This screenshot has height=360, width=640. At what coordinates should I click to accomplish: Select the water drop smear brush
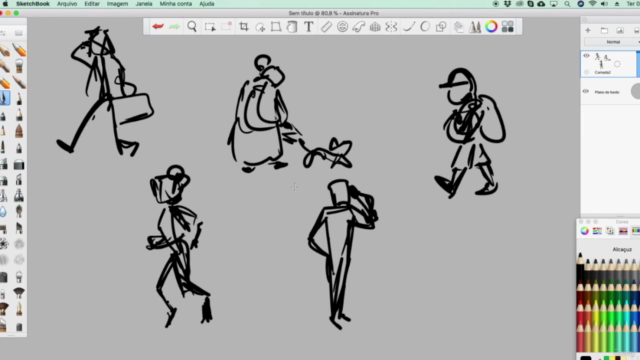pos(4,211)
